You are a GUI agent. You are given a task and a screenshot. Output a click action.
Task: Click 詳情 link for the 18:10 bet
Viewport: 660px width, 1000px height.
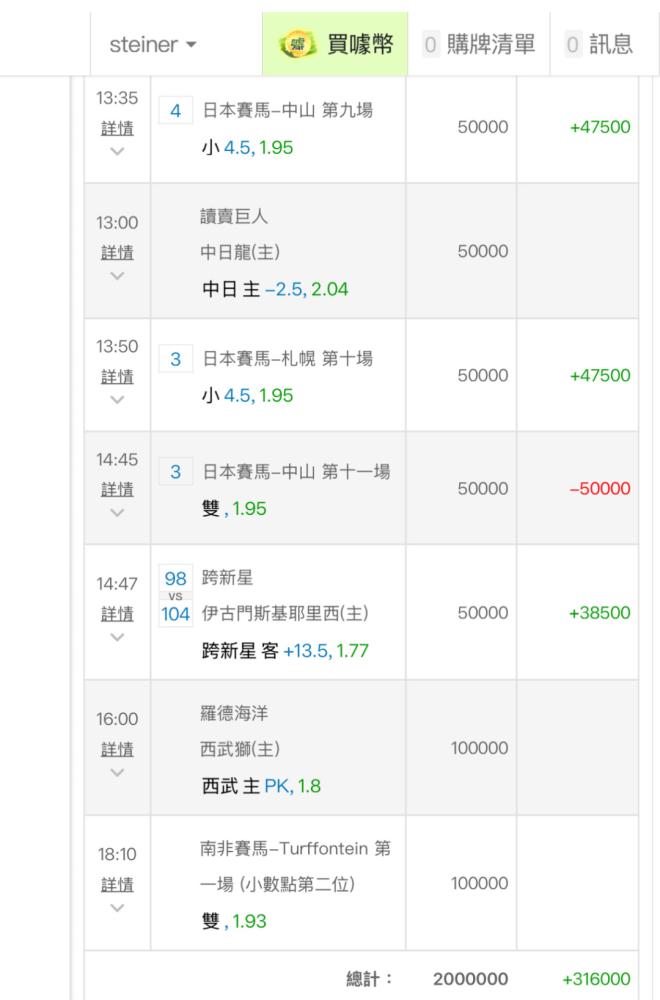pyautogui.click(x=117, y=885)
